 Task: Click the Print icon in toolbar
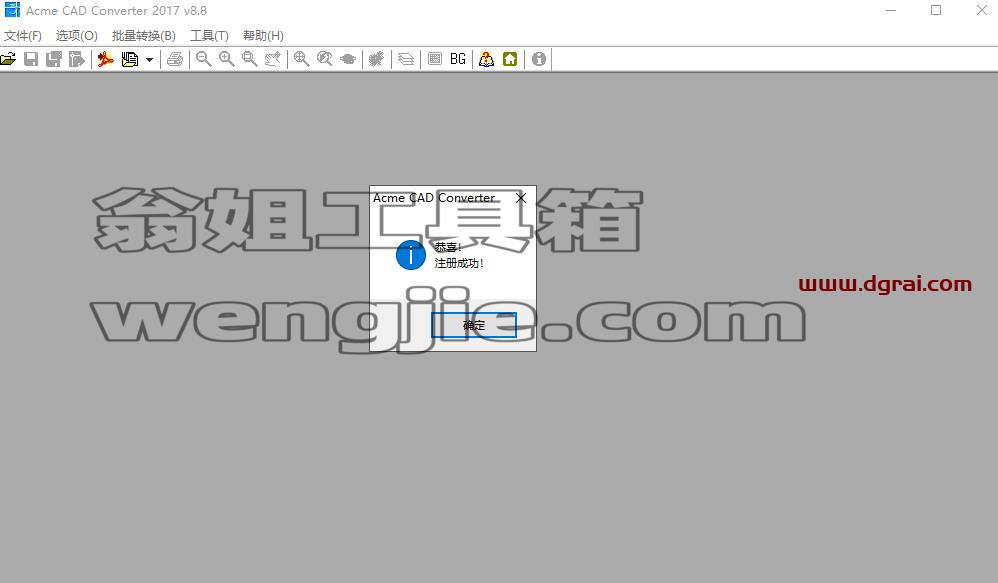[175, 59]
